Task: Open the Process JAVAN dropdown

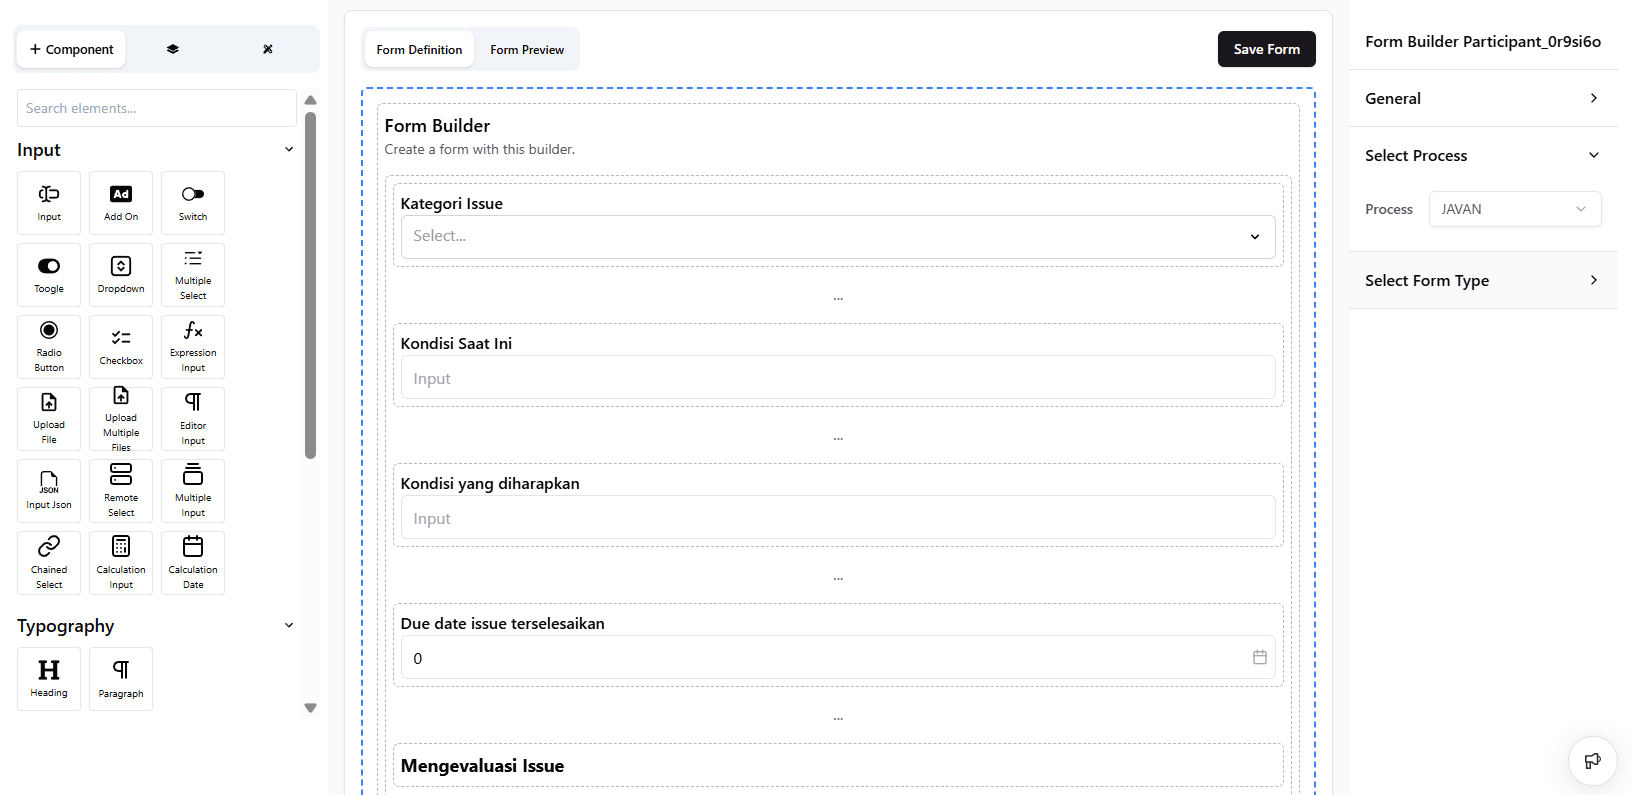Action: pos(1514,209)
